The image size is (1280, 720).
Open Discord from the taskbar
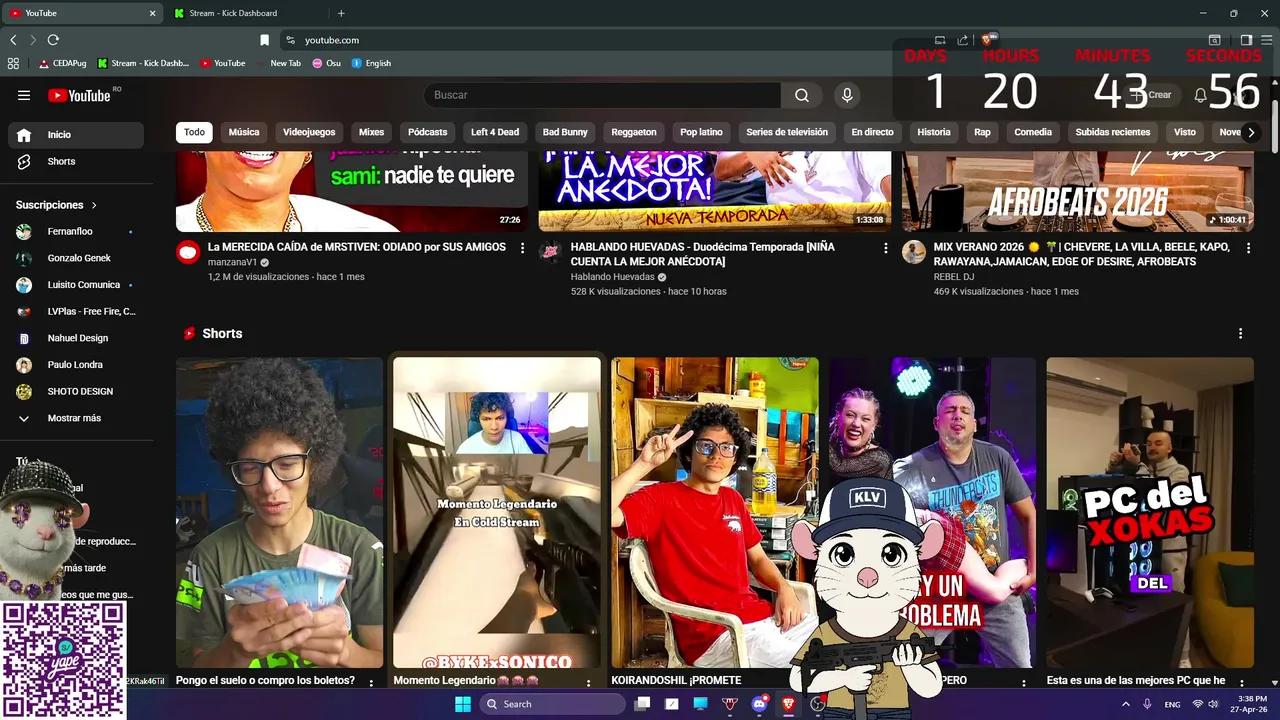[759, 704]
